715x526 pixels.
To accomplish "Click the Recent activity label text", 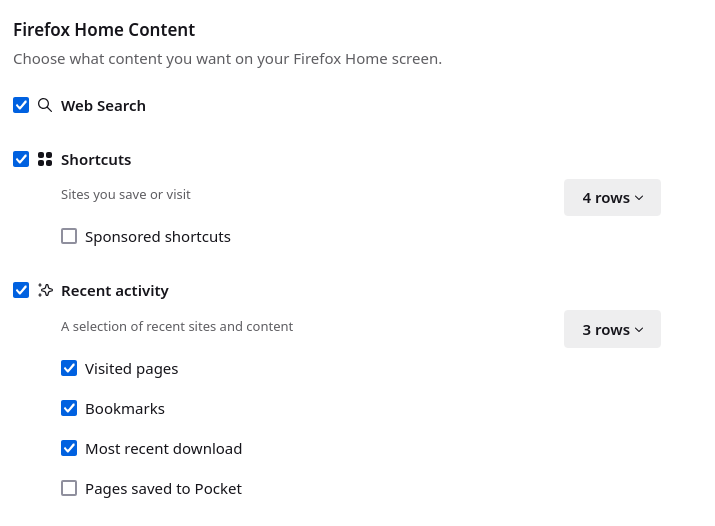I will [x=115, y=291].
